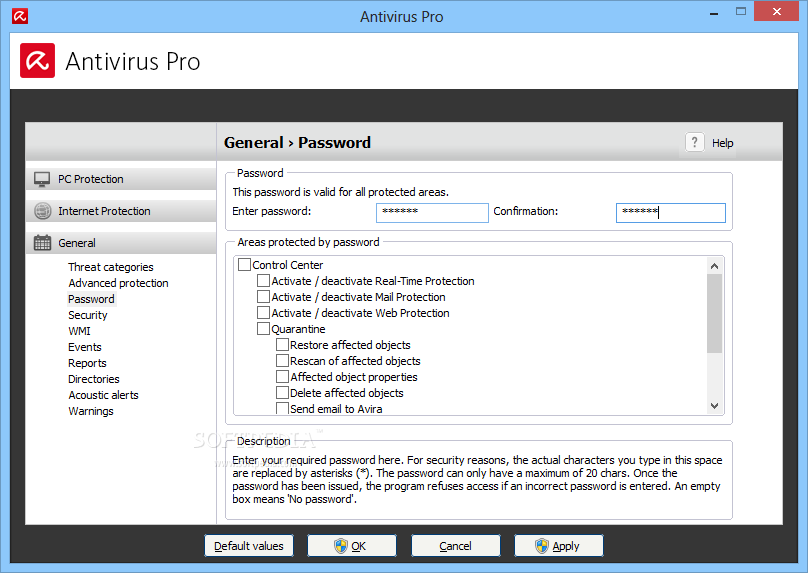Open Events settings page
This screenshot has width=808, height=573.
85,347
